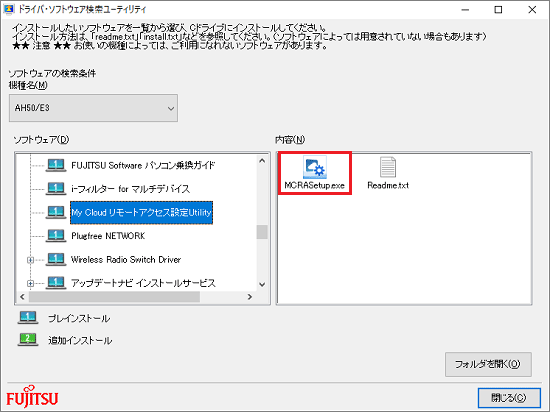Select FUJITSU Software パソコン乗換ガイド in tree
550x412 pixels.
tap(143, 165)
